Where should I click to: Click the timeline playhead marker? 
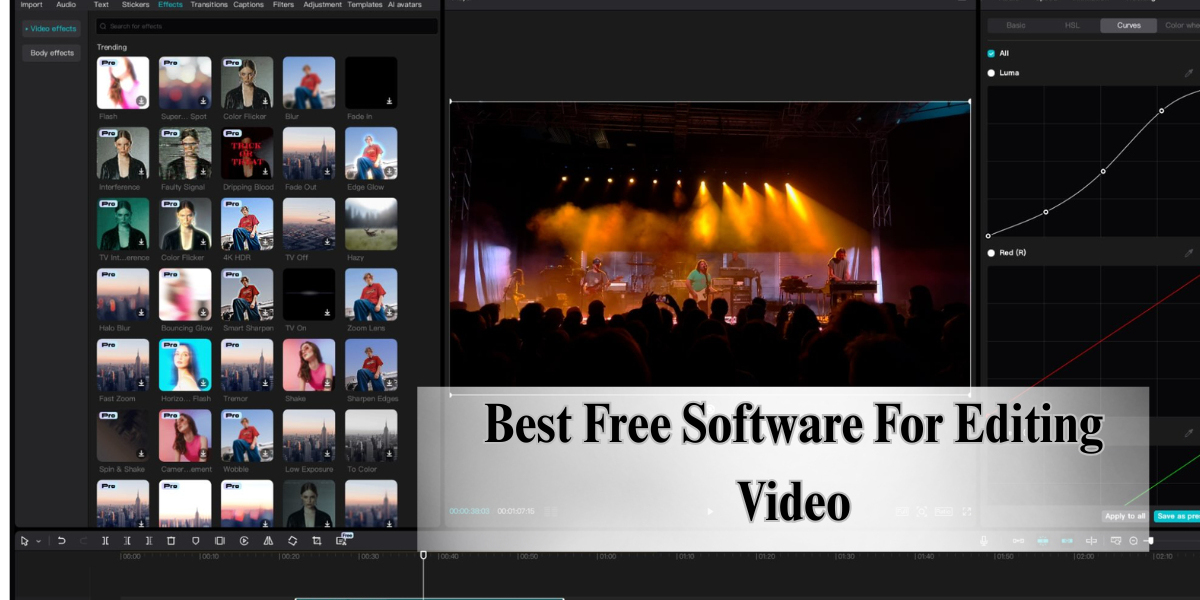pyautogui.click(x=423, y=554)
